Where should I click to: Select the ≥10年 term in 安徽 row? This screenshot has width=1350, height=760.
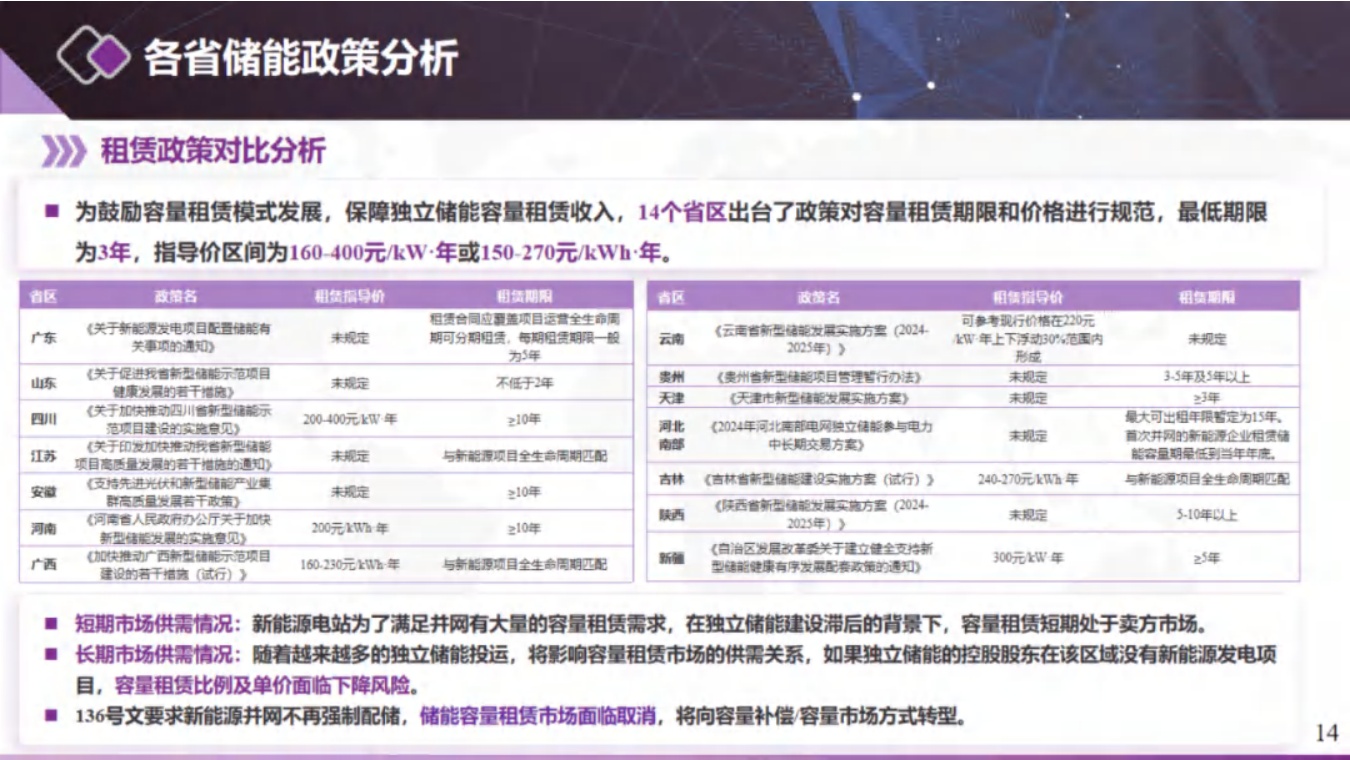pyautogui.click(x=525, y=492)
